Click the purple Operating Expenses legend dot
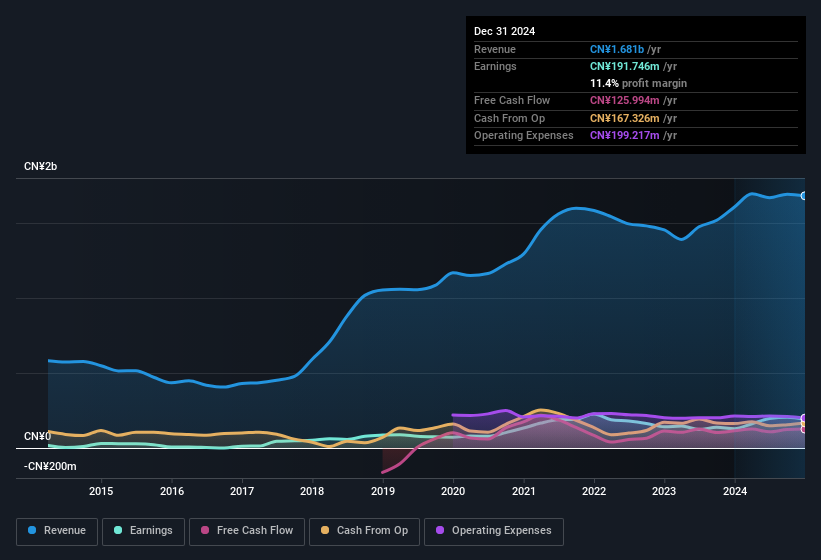 (x=441, y=531)
